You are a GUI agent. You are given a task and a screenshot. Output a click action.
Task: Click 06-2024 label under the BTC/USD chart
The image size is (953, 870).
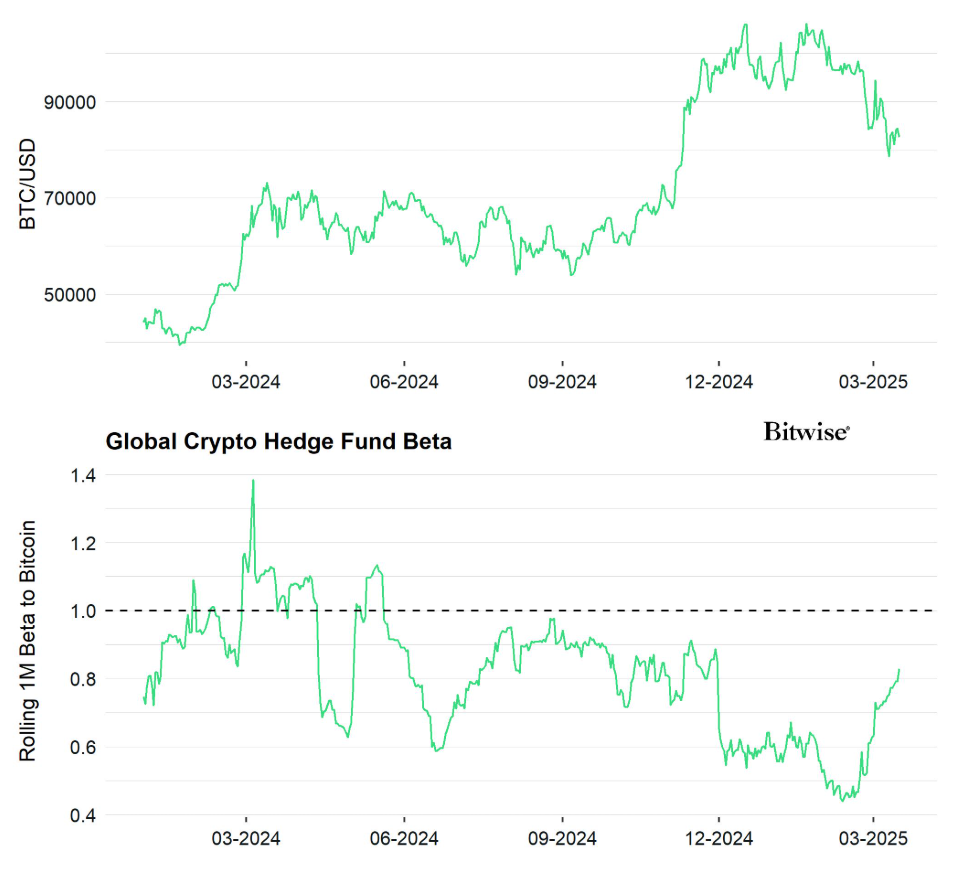pyautogui.click(x=403, y=381)
